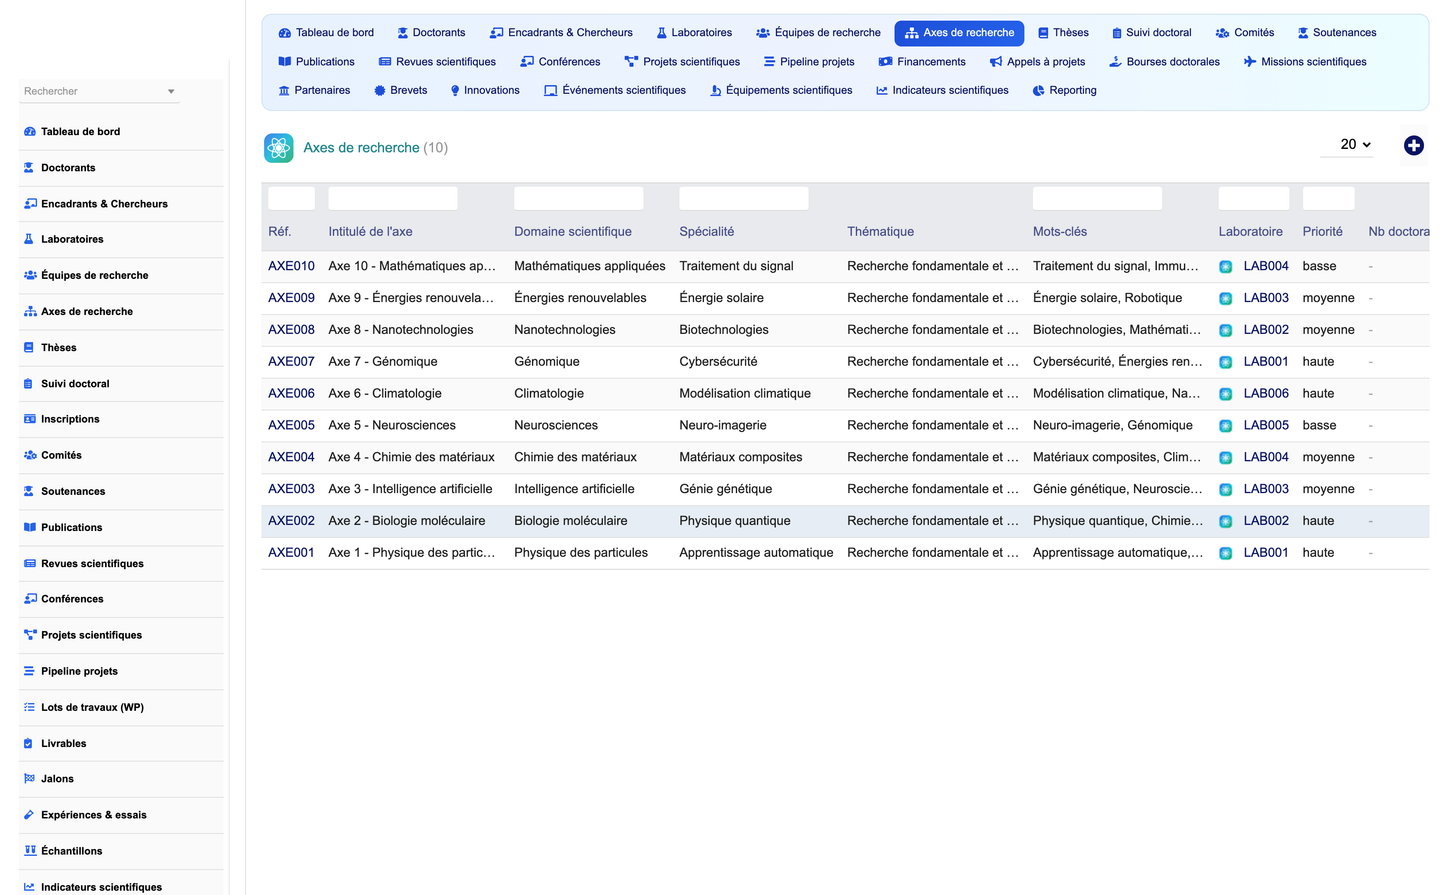
Task: Click the Reporting pie chart icon
Action: click(1039, 90)
